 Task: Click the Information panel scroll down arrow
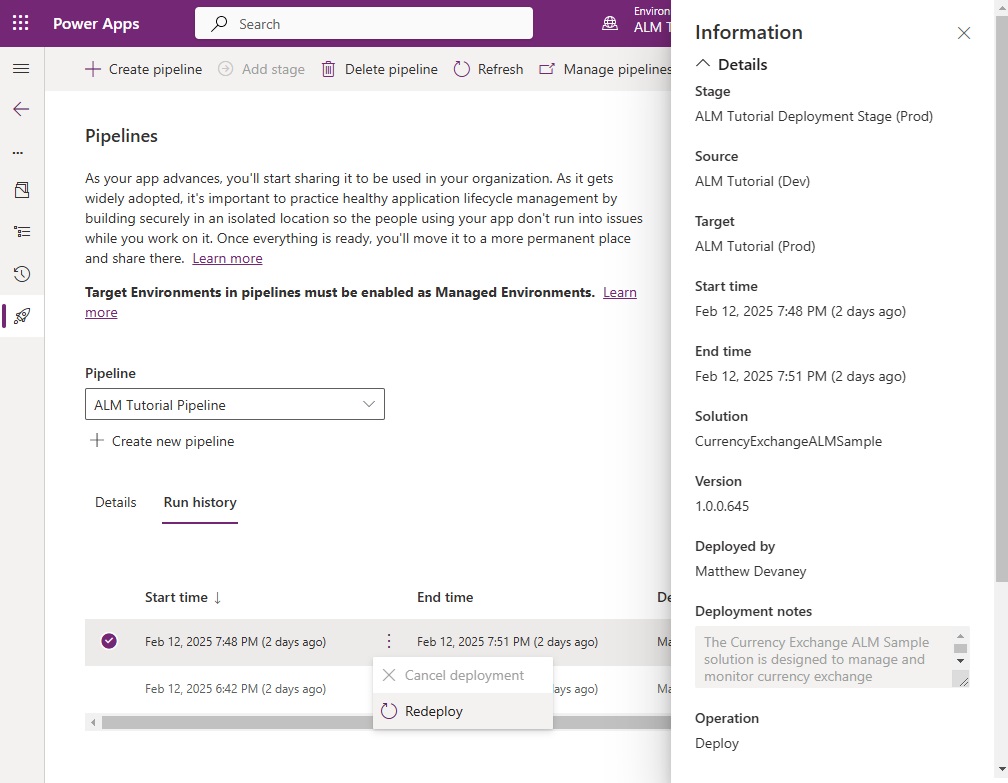(1002, 769)
